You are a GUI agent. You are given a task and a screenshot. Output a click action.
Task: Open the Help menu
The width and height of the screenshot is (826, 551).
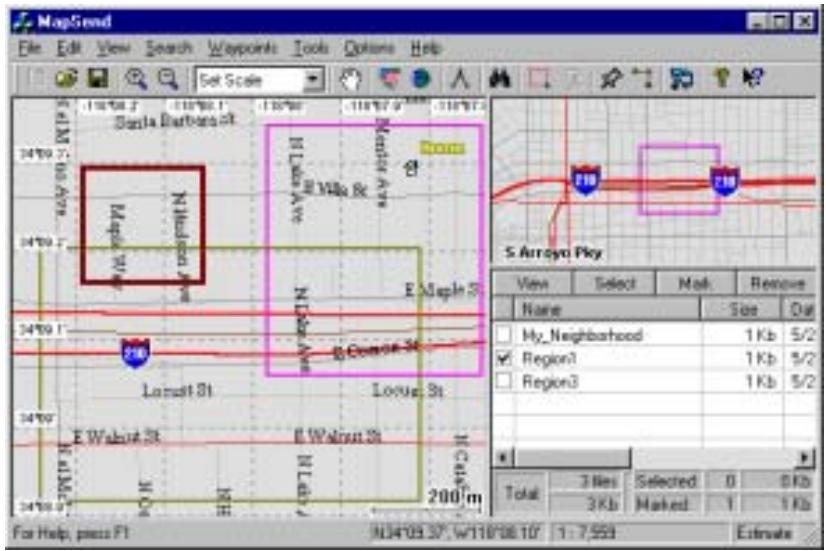426,48
